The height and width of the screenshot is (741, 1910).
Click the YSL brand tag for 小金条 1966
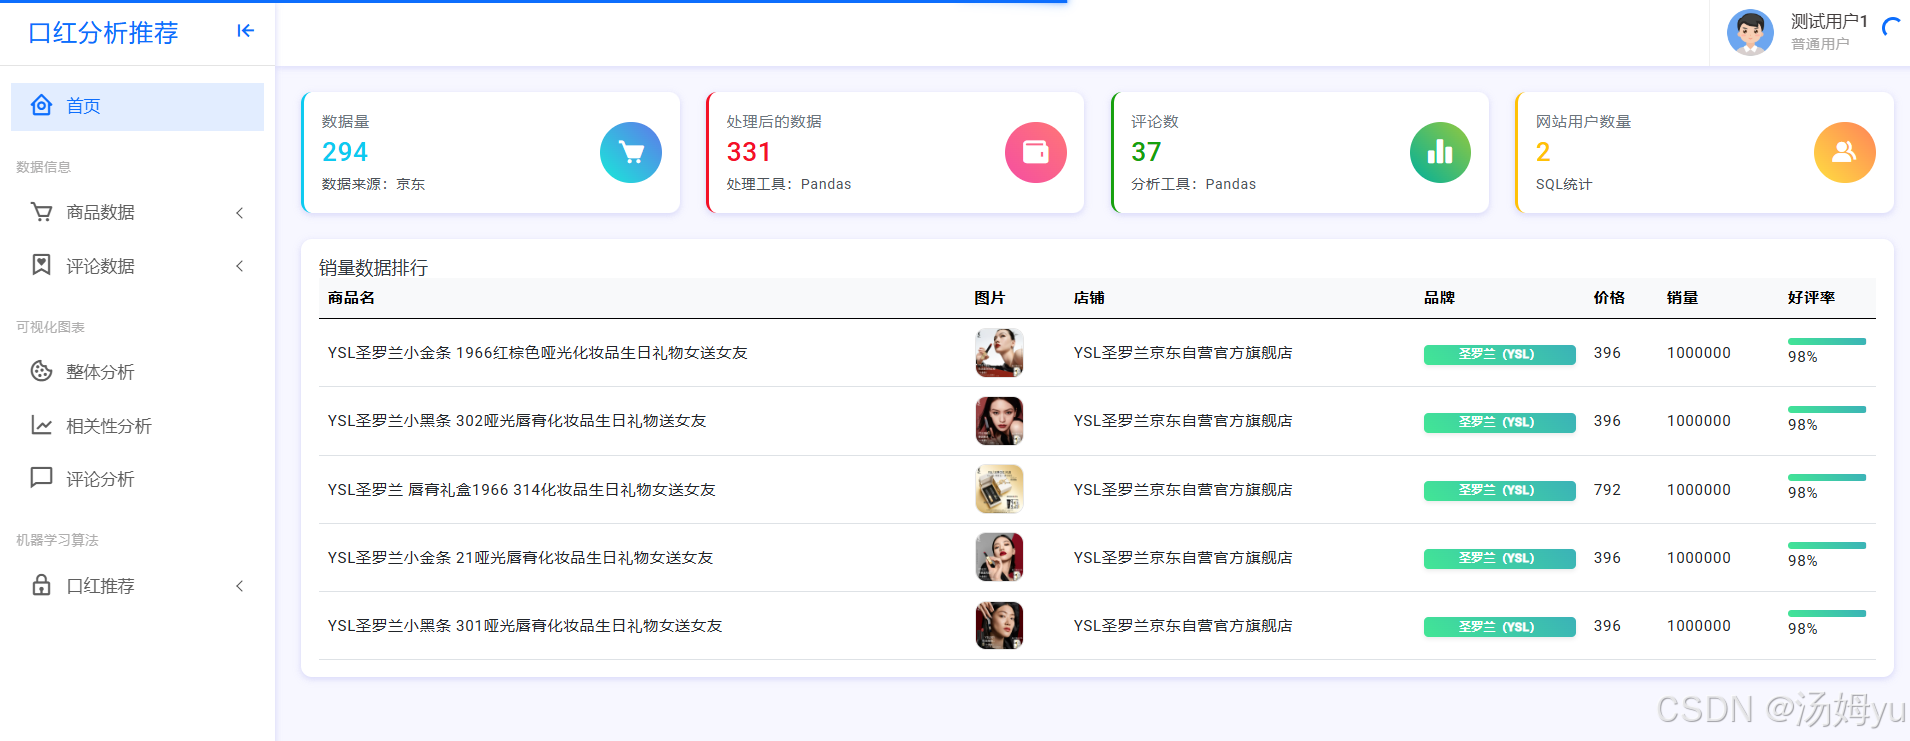pos(1499,354)
